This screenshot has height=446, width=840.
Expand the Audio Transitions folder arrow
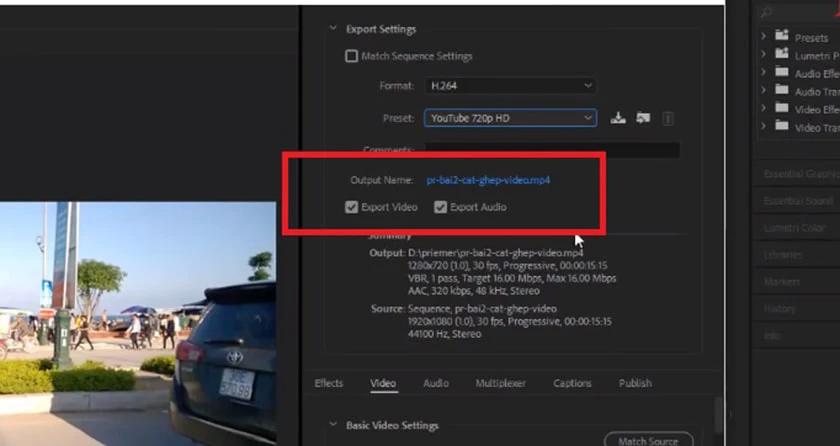tap(763, 90)
